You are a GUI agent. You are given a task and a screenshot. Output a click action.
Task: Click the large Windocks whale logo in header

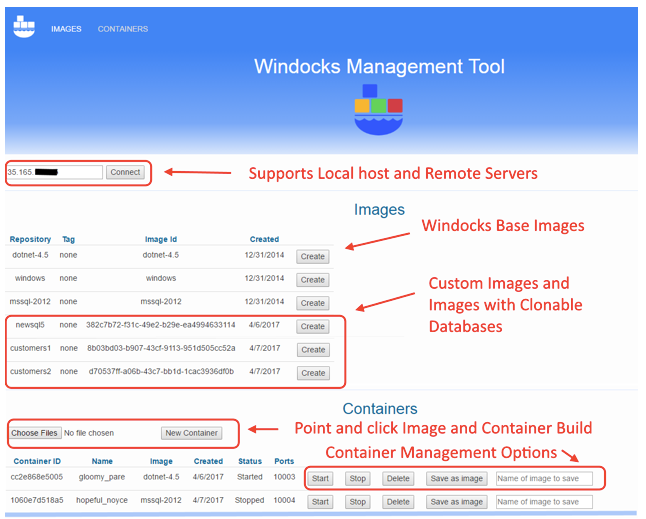[x=379, y=109]
